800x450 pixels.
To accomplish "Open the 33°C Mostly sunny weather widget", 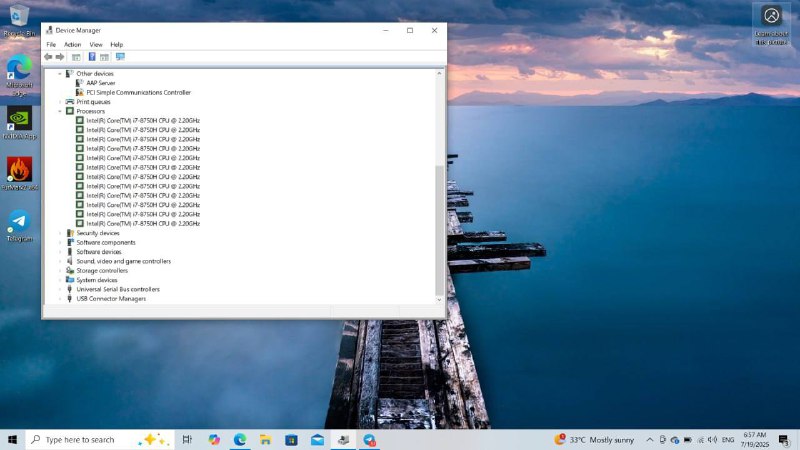I will [x=594, y=439].
